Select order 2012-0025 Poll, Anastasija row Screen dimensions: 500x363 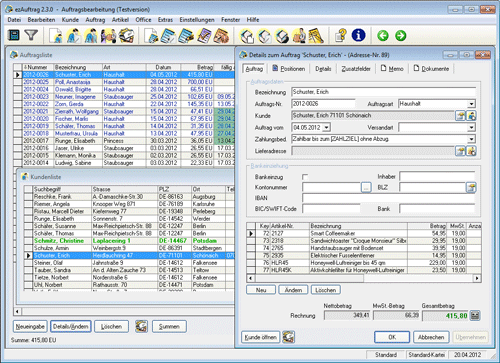click(x=124, y=82)
